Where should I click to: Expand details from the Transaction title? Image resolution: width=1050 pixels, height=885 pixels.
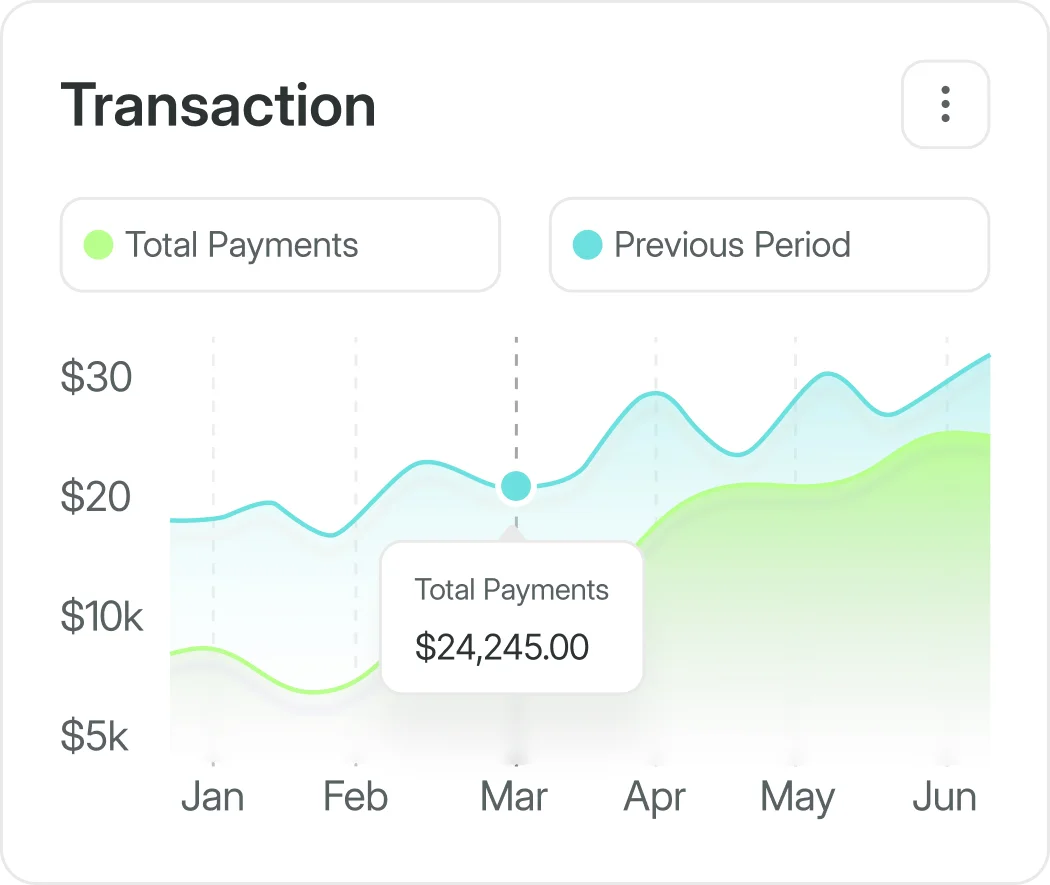[218, 104]
